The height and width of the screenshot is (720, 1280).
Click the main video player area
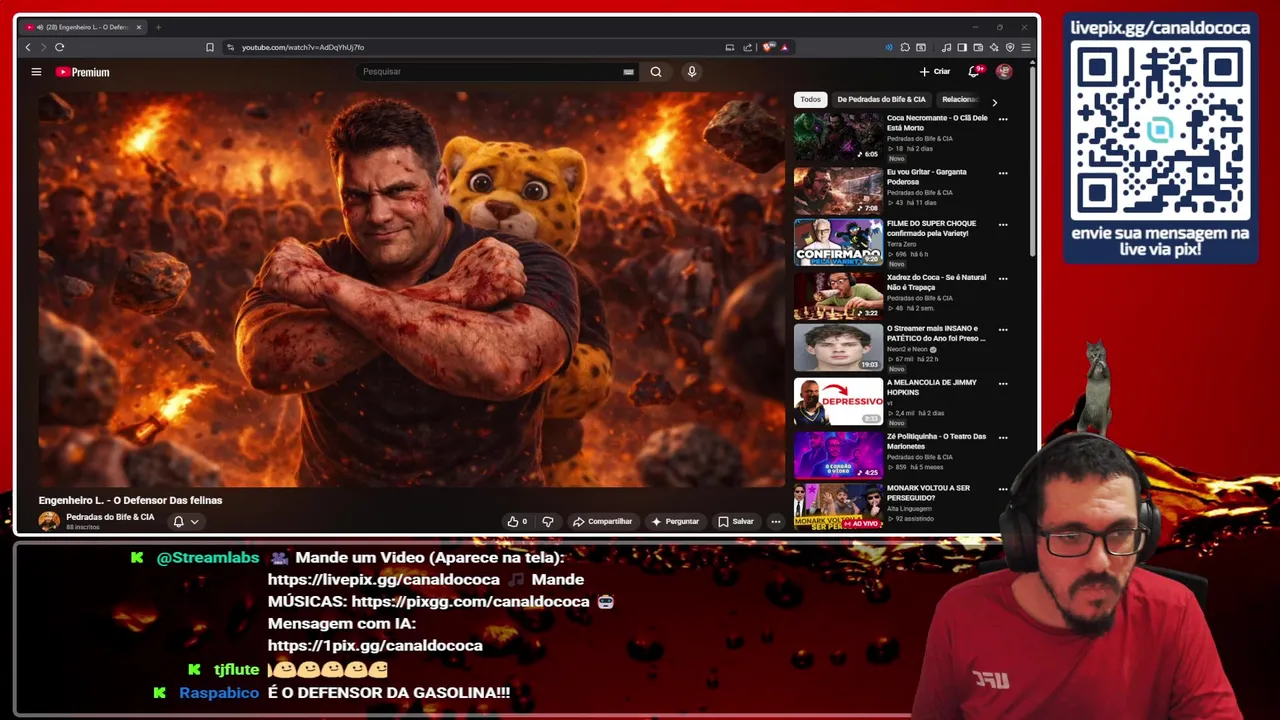coord(412,289)
